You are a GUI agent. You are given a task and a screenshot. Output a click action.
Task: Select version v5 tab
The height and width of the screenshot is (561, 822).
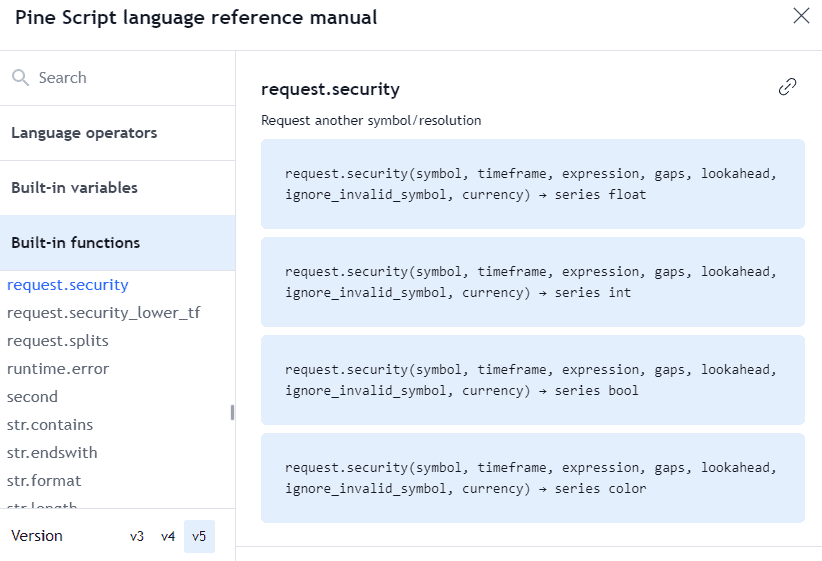199,536
